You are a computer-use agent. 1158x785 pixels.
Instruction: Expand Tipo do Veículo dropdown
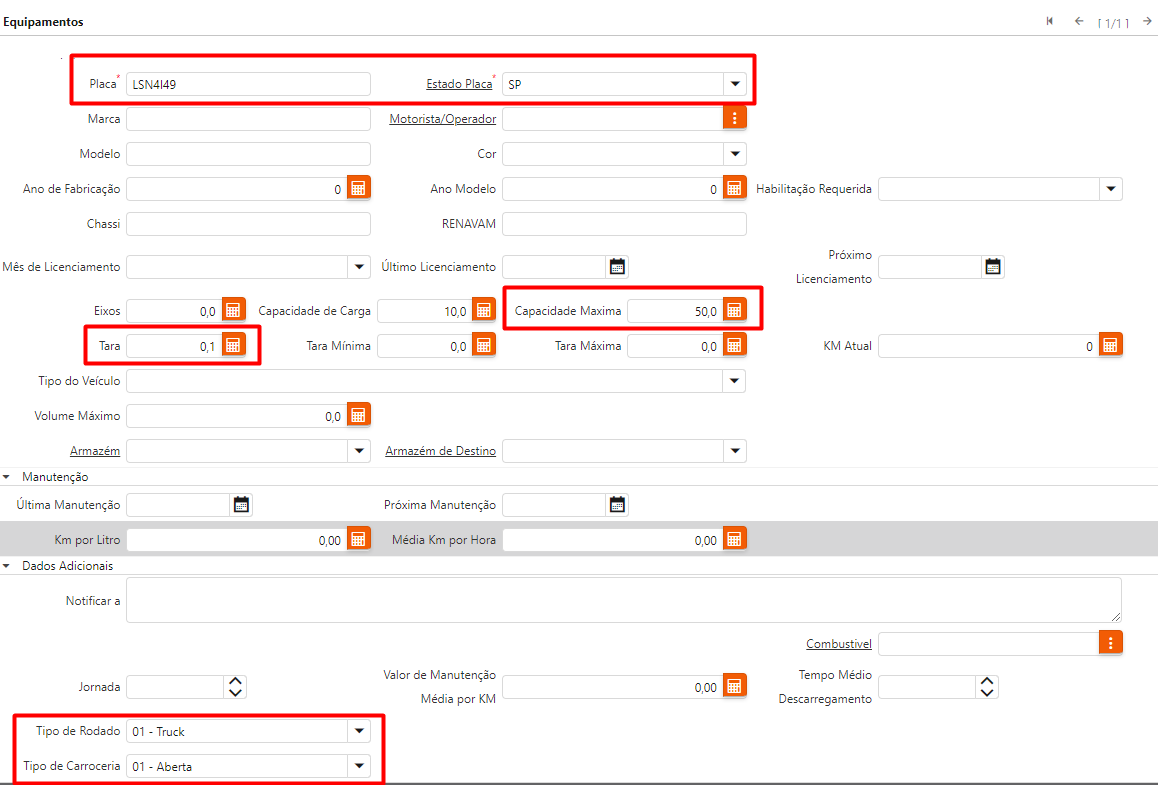point(734,380)
